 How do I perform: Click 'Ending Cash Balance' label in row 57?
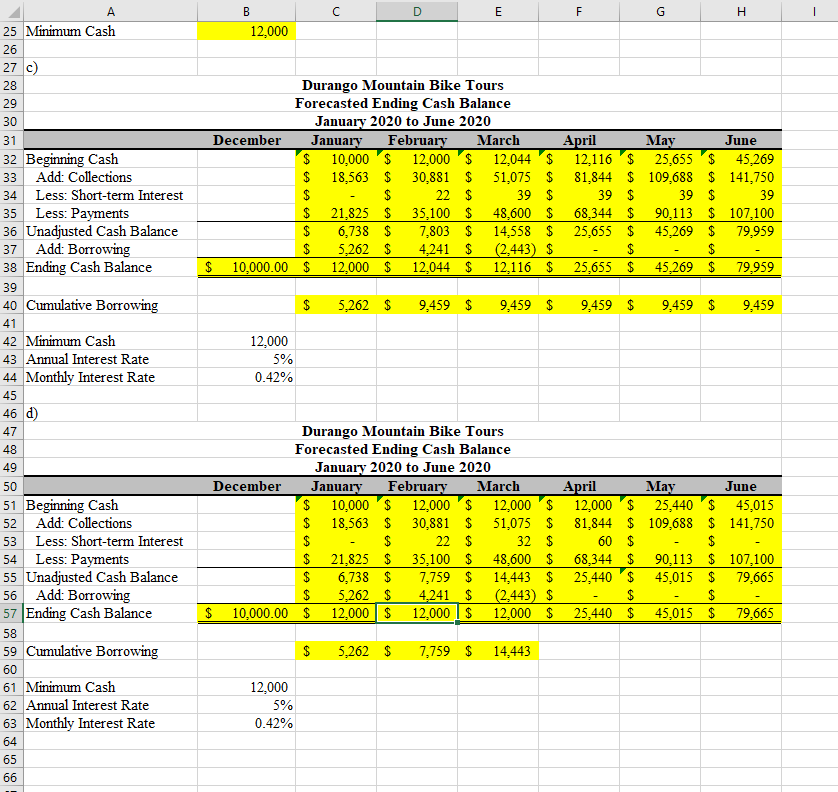click(89, 613)
